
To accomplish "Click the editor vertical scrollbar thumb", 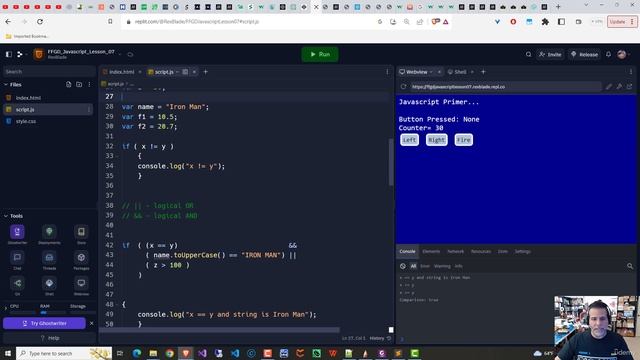I will tap(391, 161).
